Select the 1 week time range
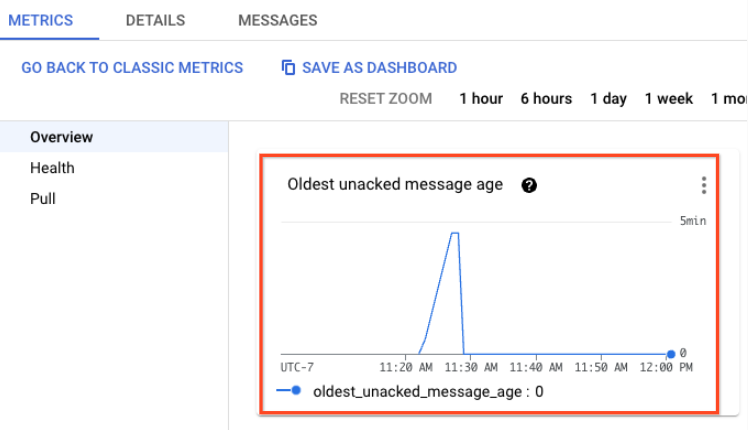 (669, 98)
